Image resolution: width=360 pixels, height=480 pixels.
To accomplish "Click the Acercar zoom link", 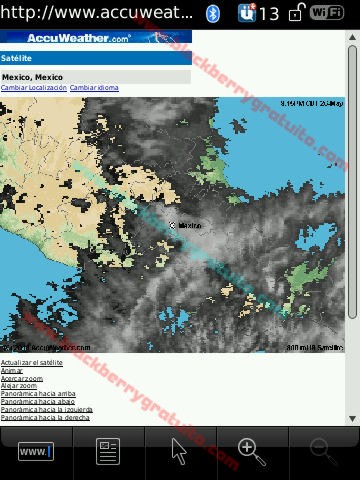I will coord(22,379).
